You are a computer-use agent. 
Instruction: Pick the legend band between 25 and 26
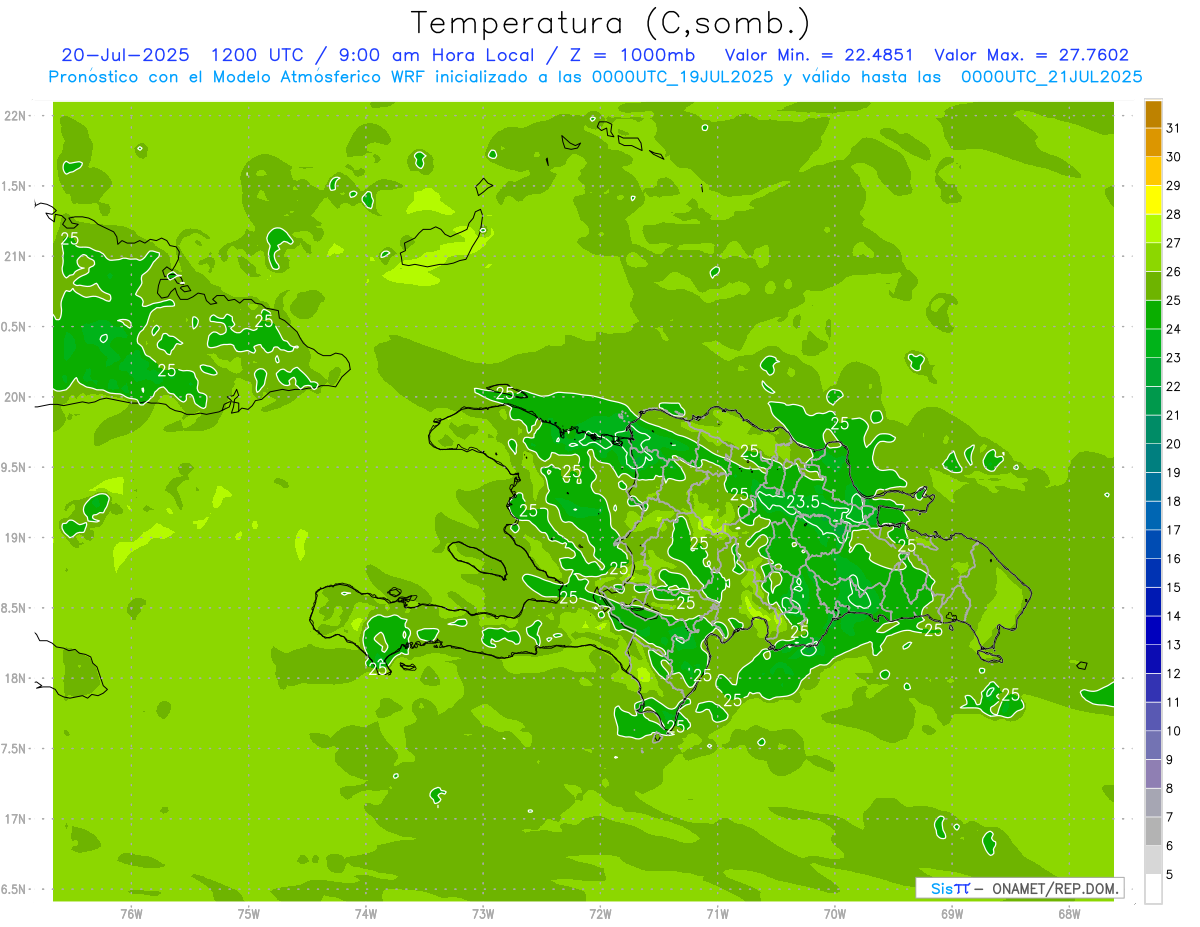[1153, 286]
